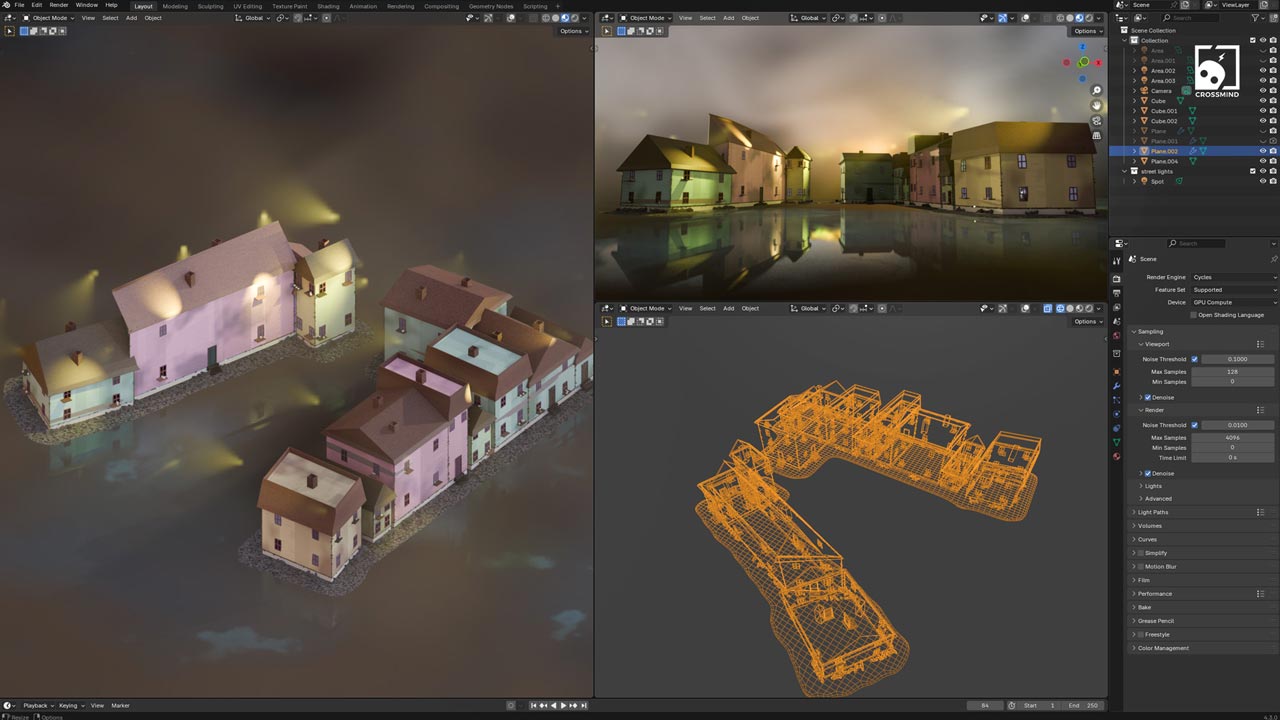Open the Render Engine dropdown showing Cycles

pyautogui.click(x=1233, y=277)
